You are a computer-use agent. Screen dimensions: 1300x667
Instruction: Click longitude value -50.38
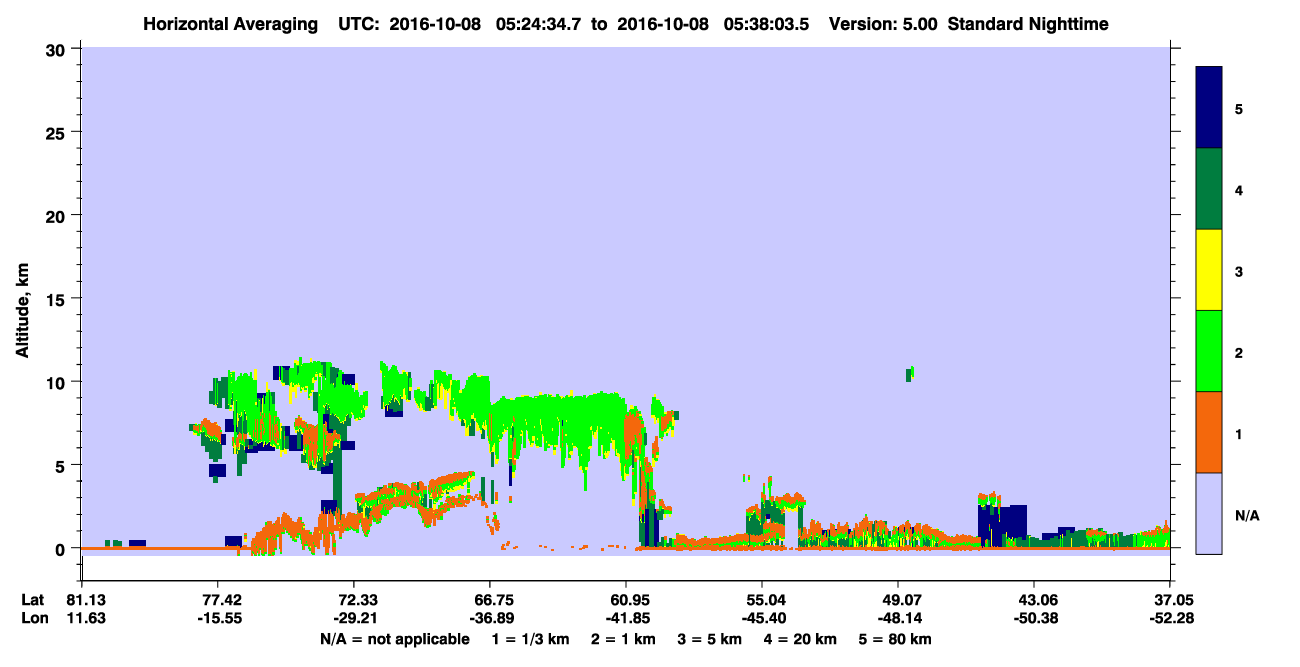point(1034,618)
